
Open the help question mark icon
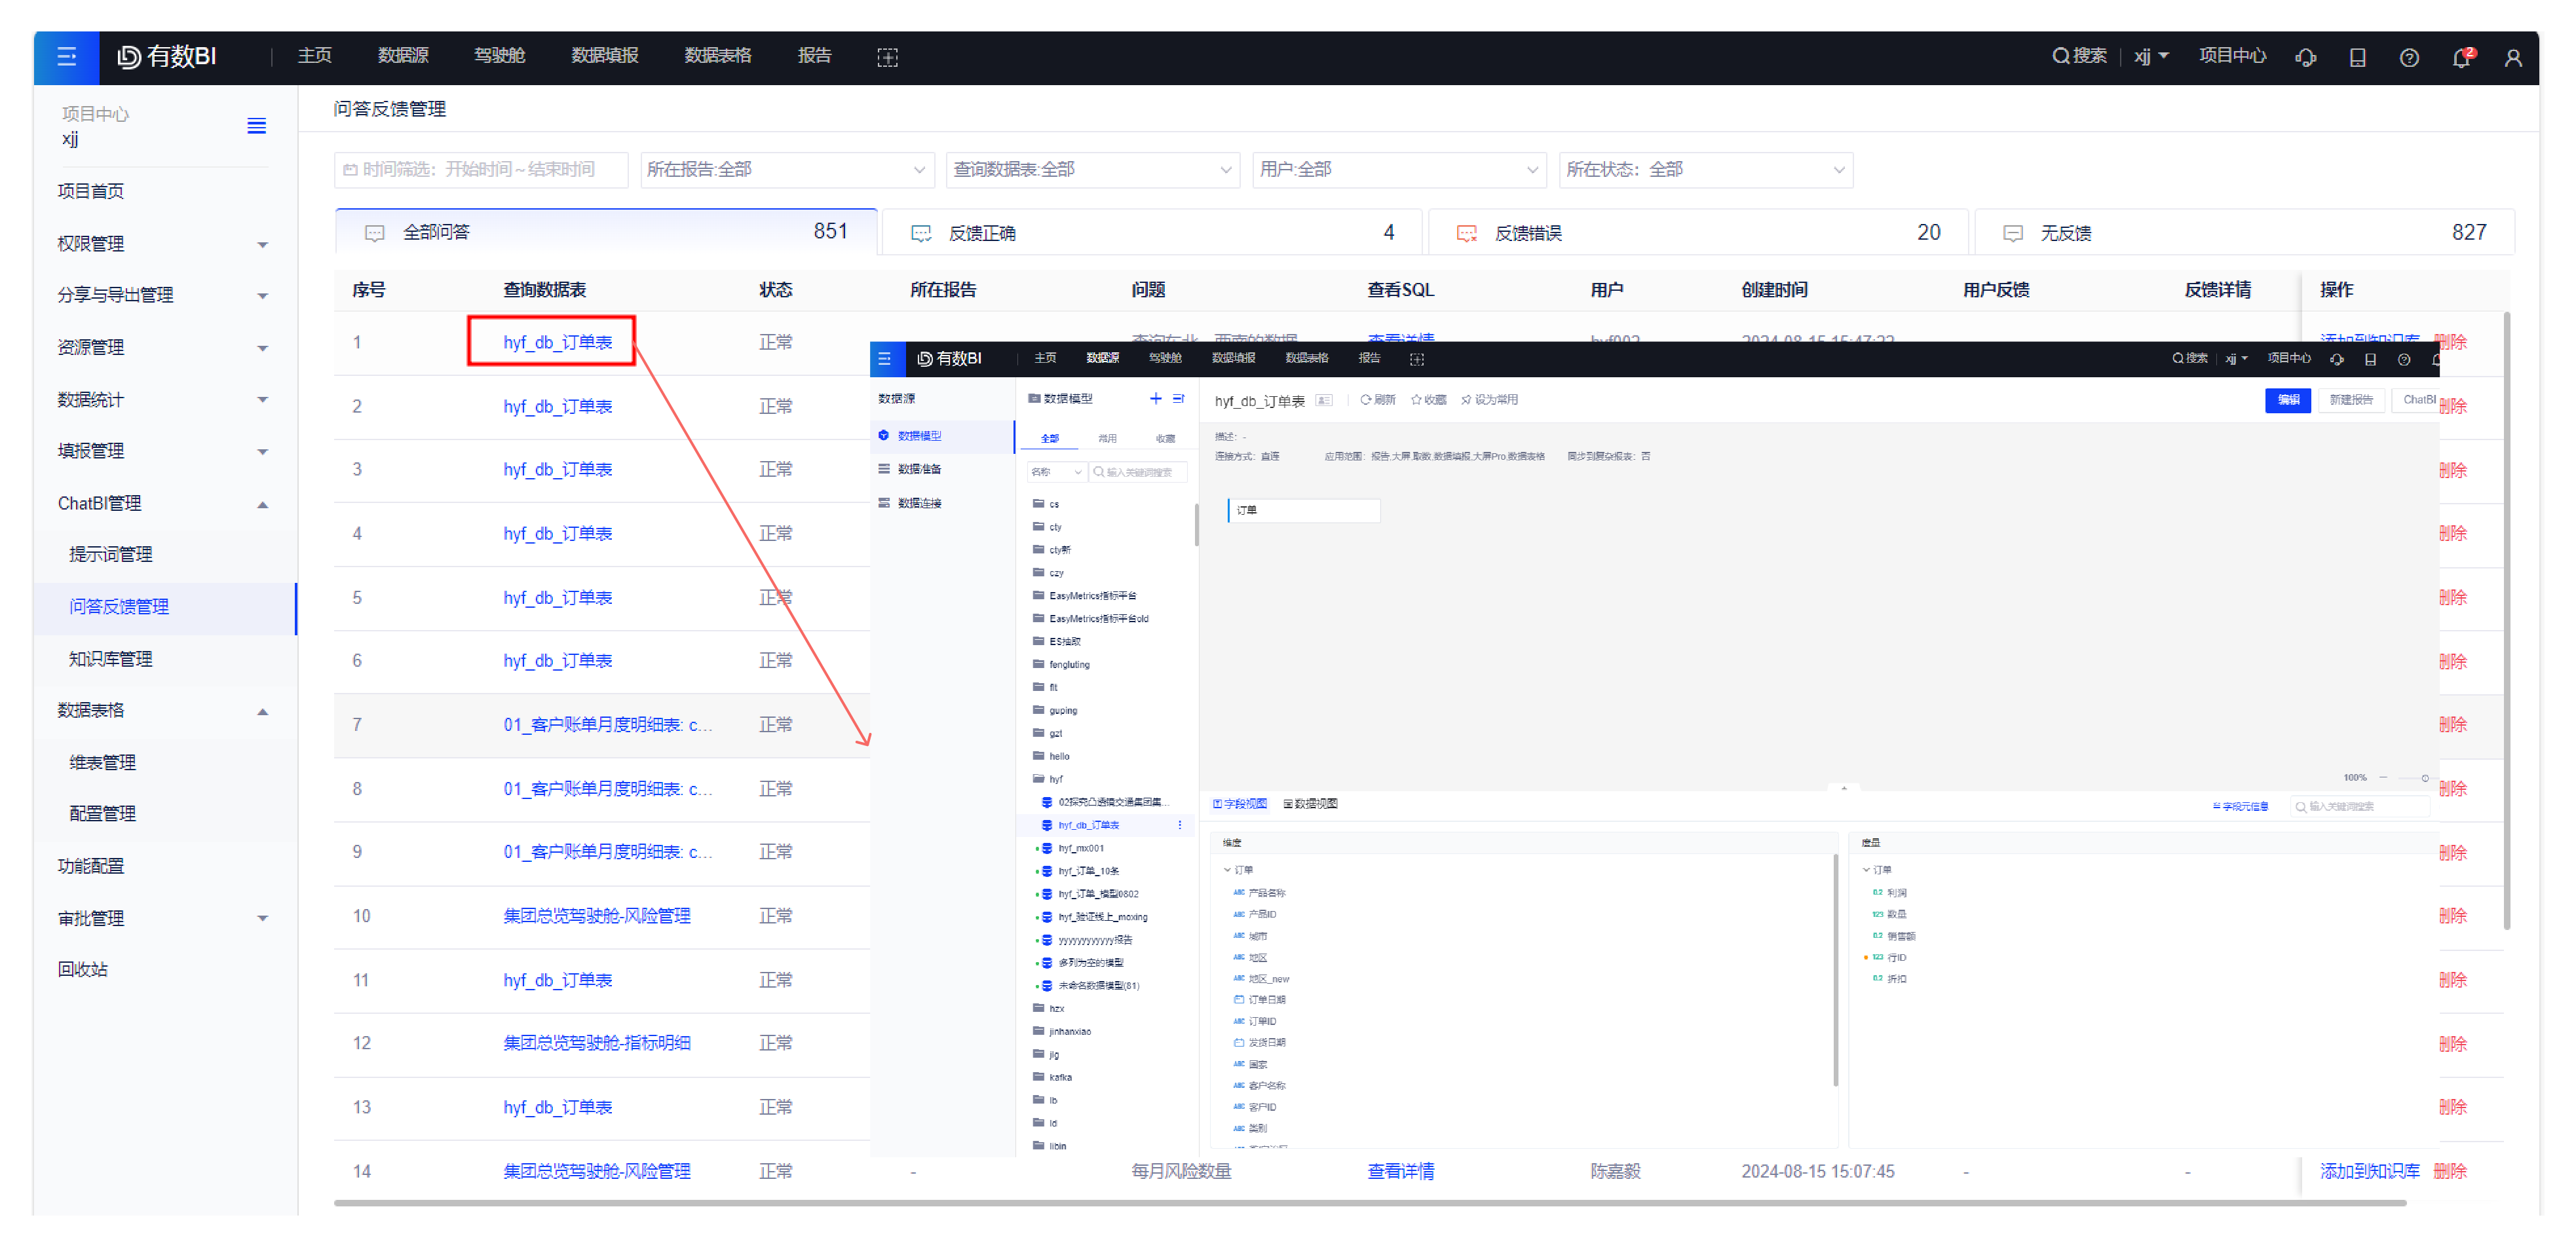pyautogui.click(x=2409, y=58)
